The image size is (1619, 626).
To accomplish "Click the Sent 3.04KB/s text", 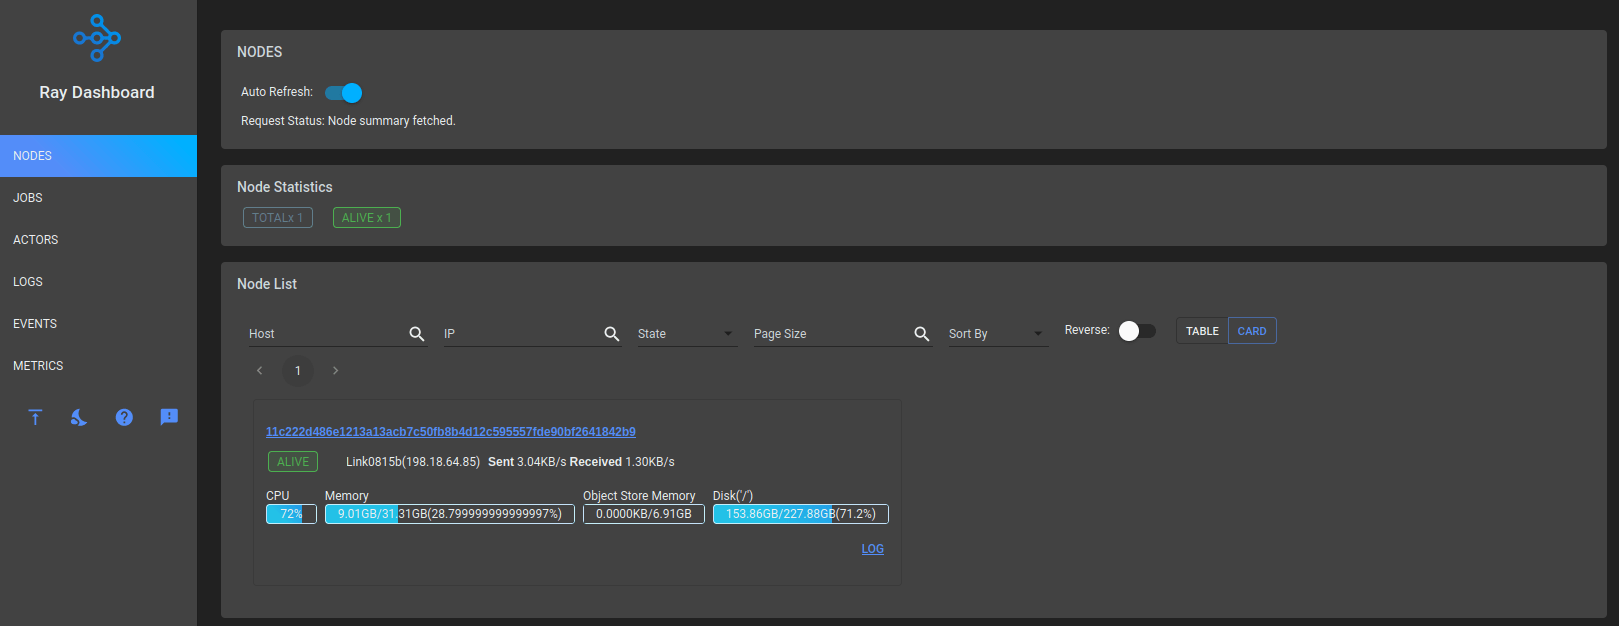I will 527,462.
